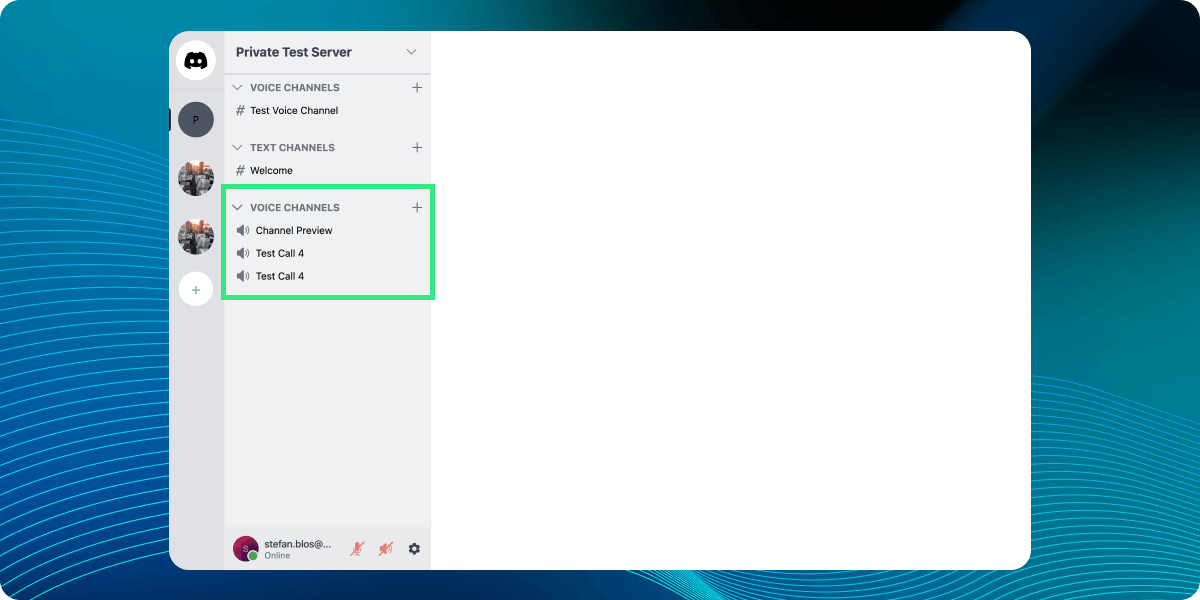Viewport: 1200px width, 600px height.
Task: Open the photo-avatar server just above Add Server
Action: click(x=196, y=237)
